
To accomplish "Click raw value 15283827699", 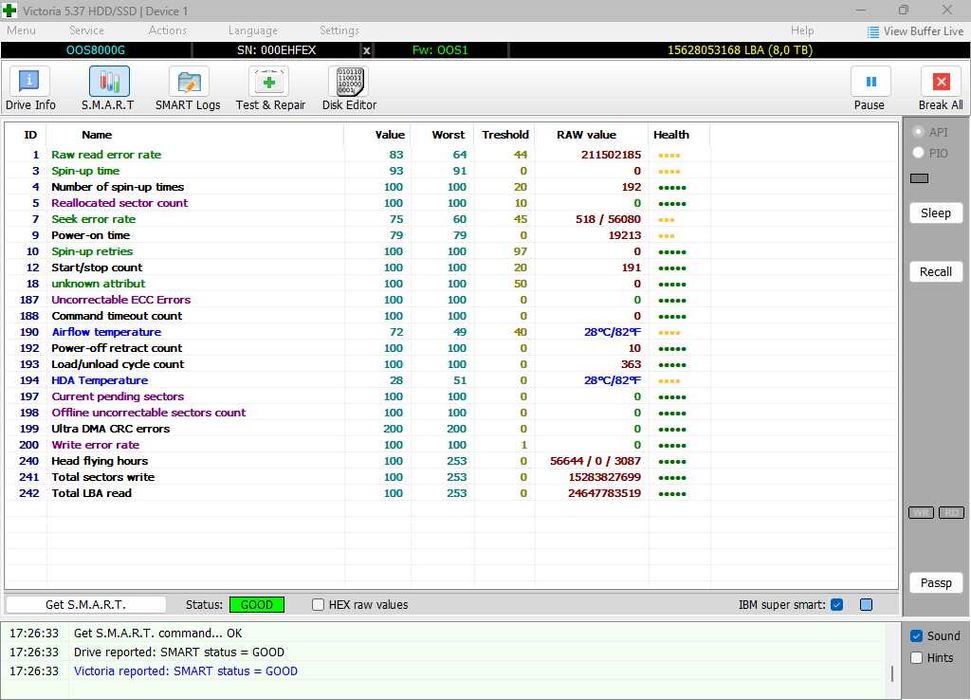I will (604, 477).
